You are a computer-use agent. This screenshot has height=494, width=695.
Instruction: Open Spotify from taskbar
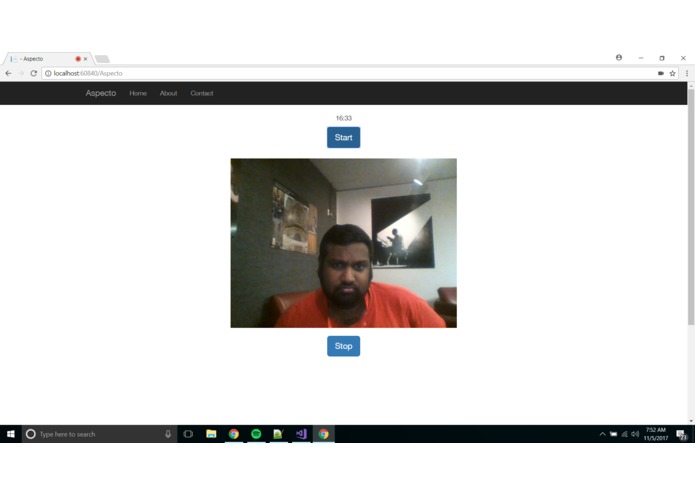[256, 434]
